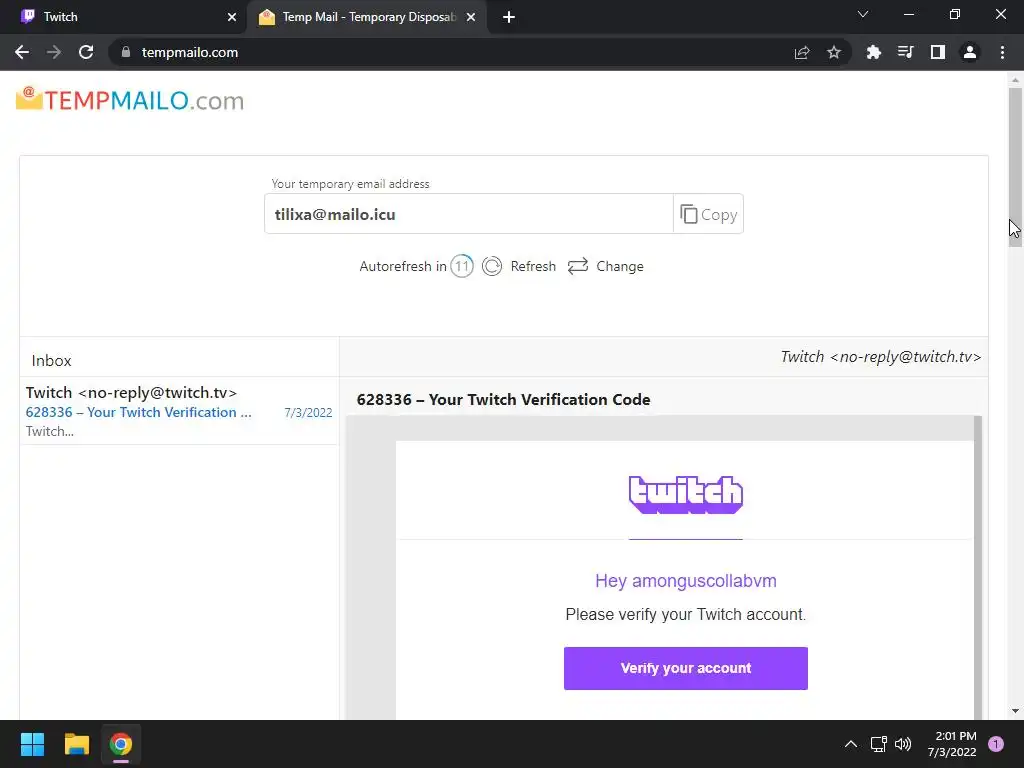
Task: Open the media controls icon
Action: pyautogui.click(x=905, y=52)
